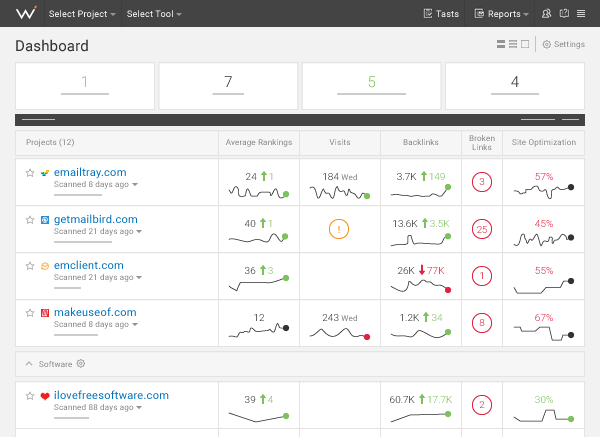Click the summary card showing 4
This screenshot has width=600, height=437.
click(515, 86)
